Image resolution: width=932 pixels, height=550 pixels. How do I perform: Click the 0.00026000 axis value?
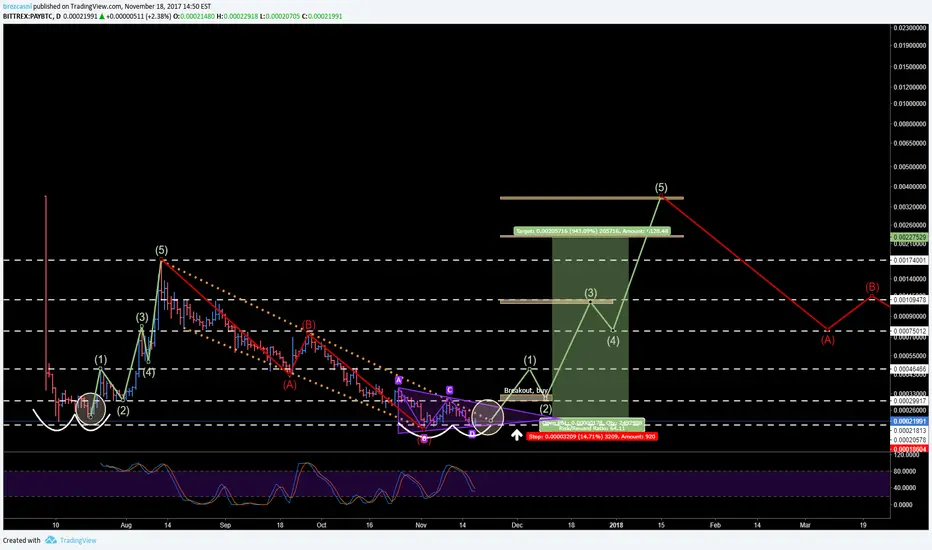910,410
